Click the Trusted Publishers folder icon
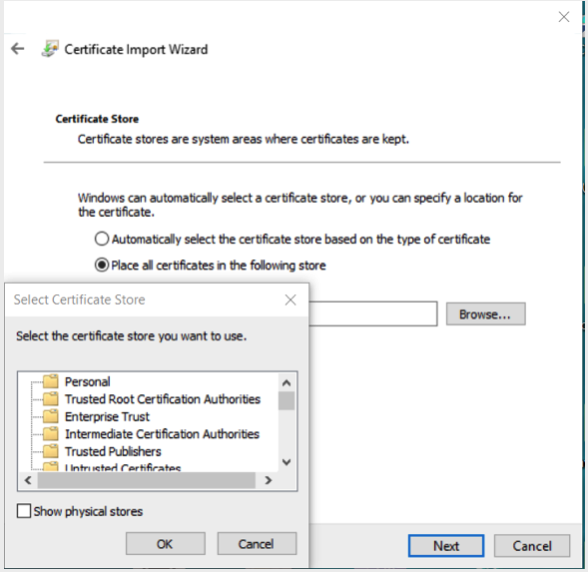Image resolution: width=588 pixels, height=572 pixels. coord(51,451)
